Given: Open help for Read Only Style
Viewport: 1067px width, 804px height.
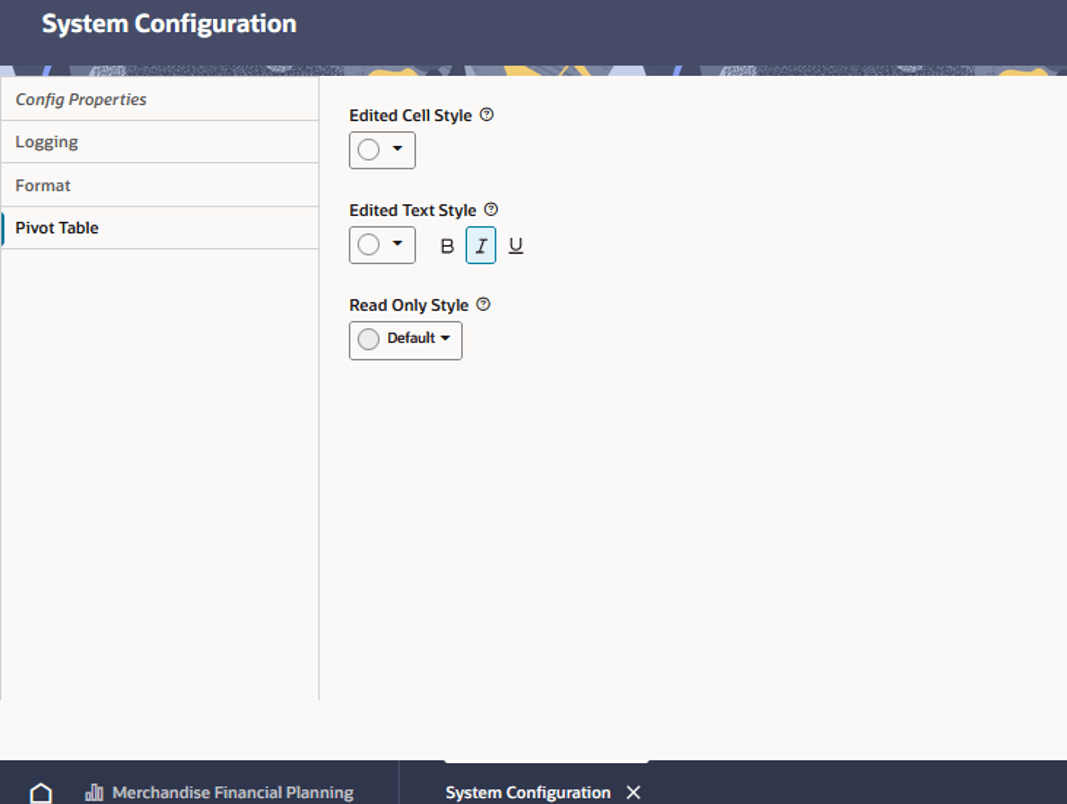Looking at the screenshot, I should click(483, 304).
